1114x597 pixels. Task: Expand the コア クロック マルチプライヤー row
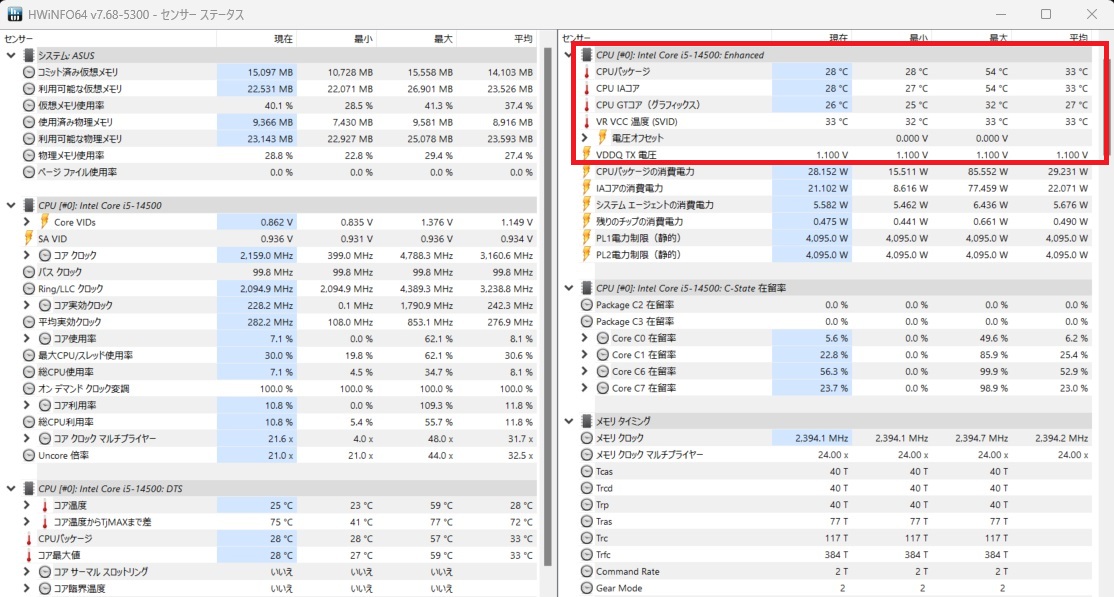click(26, 439)
